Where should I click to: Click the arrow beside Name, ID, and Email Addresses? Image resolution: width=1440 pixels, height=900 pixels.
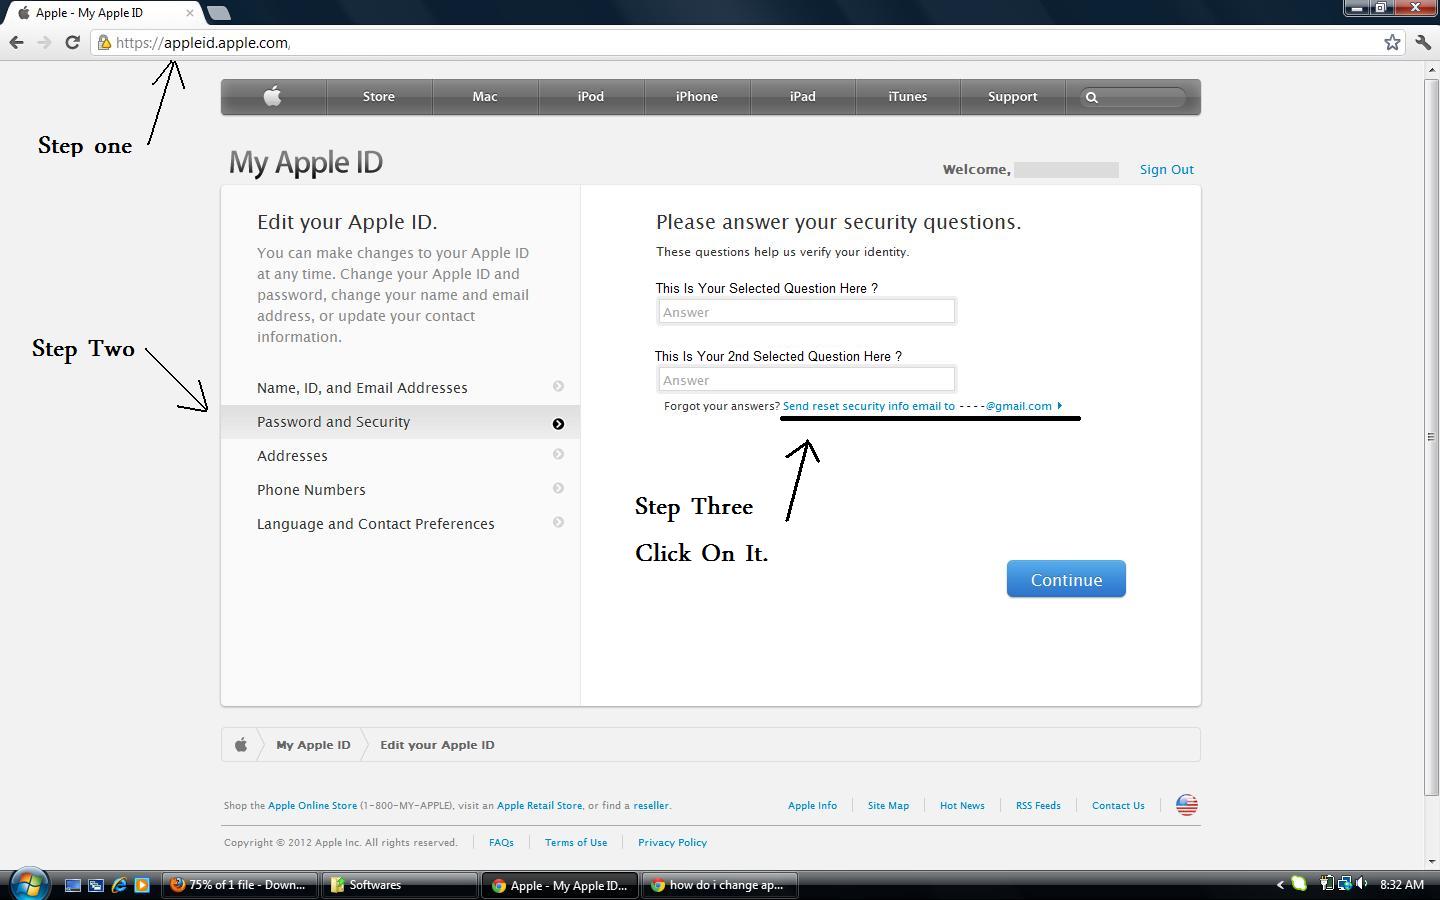point(558,386)
